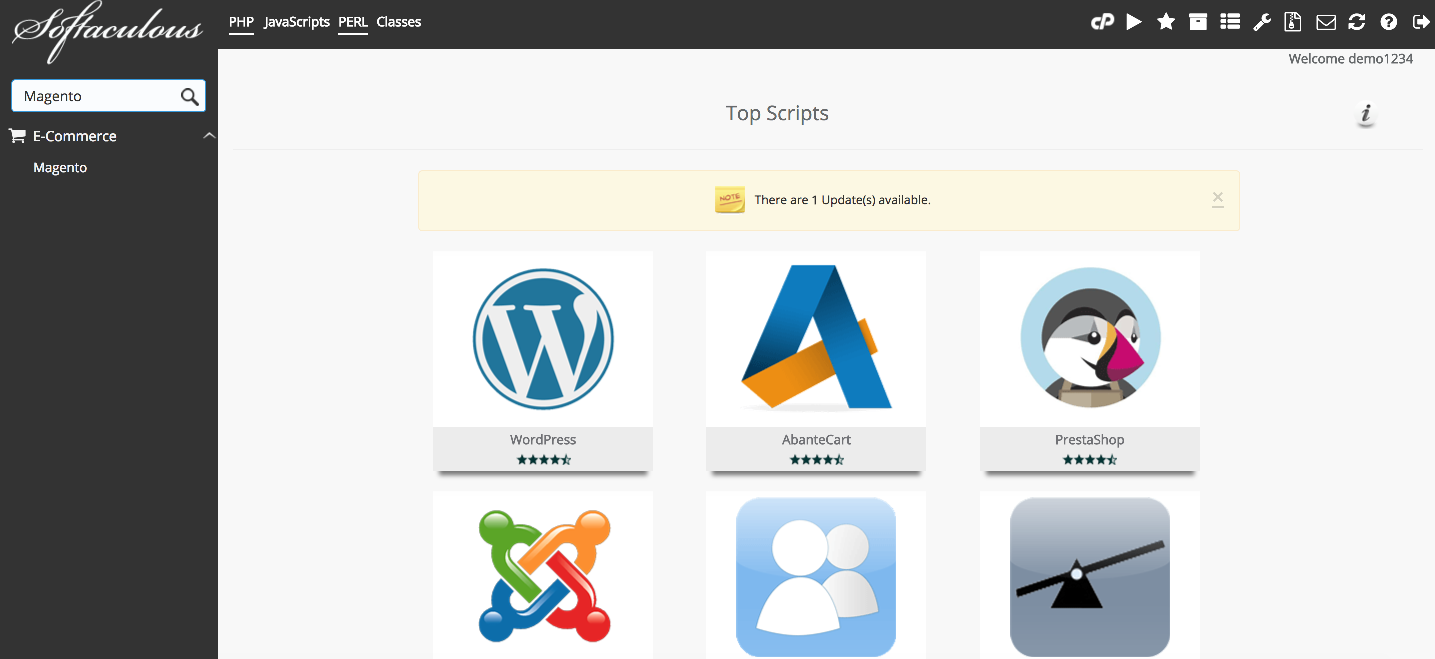Open ratings via star icon

1166,22
